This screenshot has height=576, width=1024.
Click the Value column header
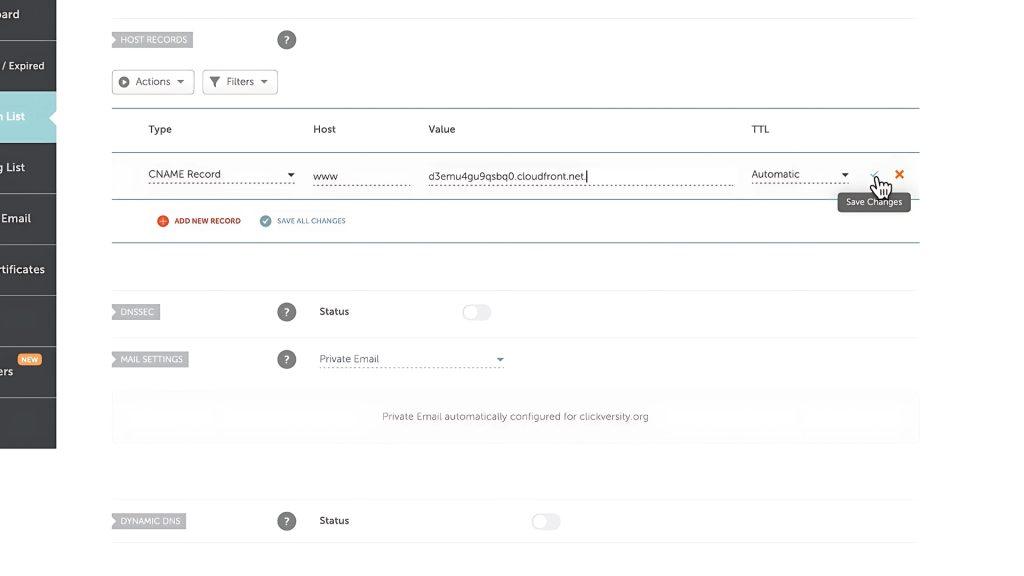point(441,129)
